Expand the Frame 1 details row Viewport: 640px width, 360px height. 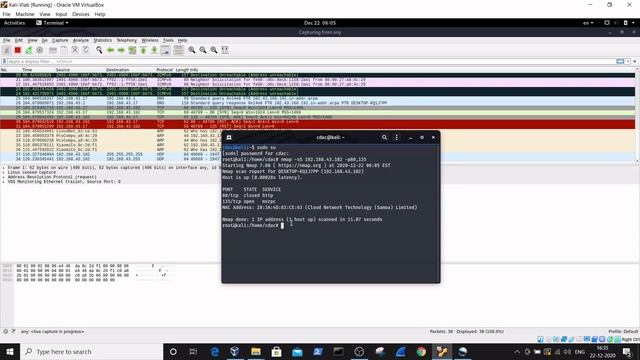[4, 168]
